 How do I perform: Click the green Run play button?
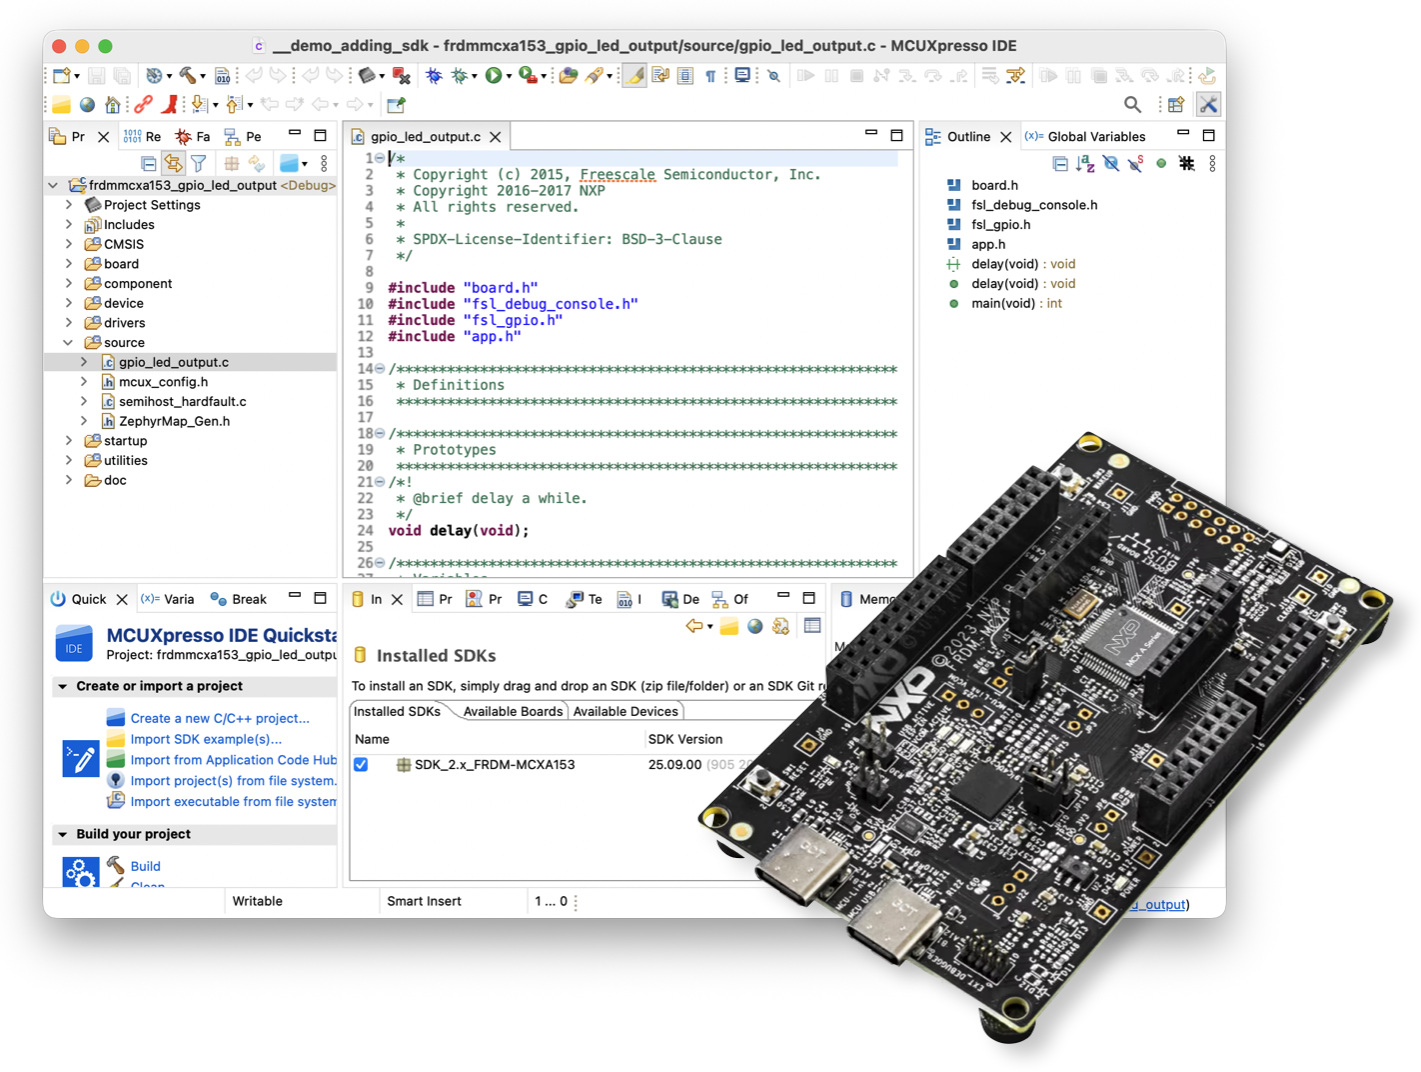(x=493, y=76)
